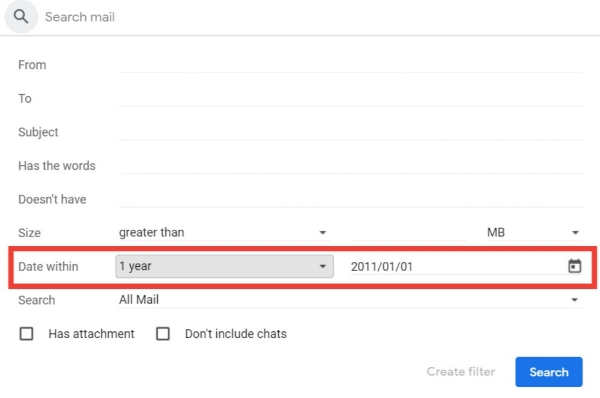Click into the From field
The height and width of the screenshot is (398, 600).
point(350,64)
